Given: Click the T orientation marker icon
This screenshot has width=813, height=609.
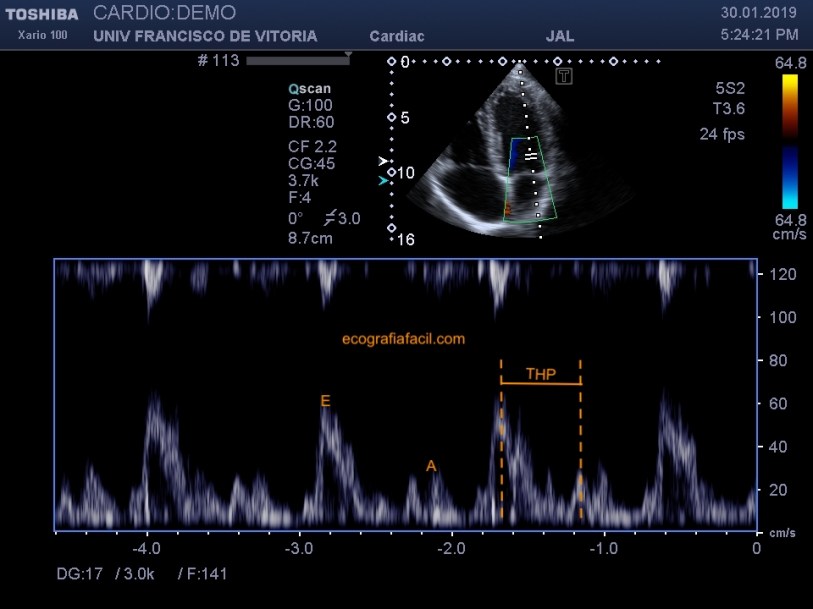Looking at the screenshot, I should pyautogui.click(x=564, y=76).
